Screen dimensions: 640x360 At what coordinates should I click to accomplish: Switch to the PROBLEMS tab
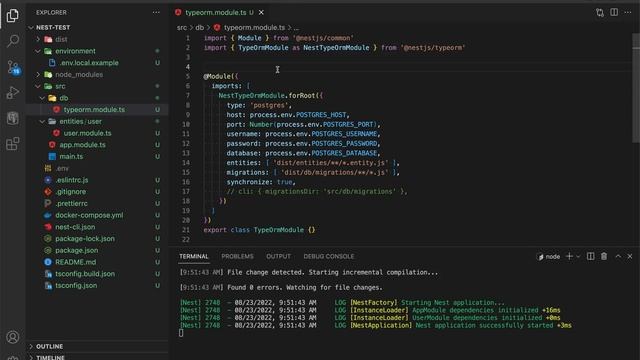(x=238, y=256)
